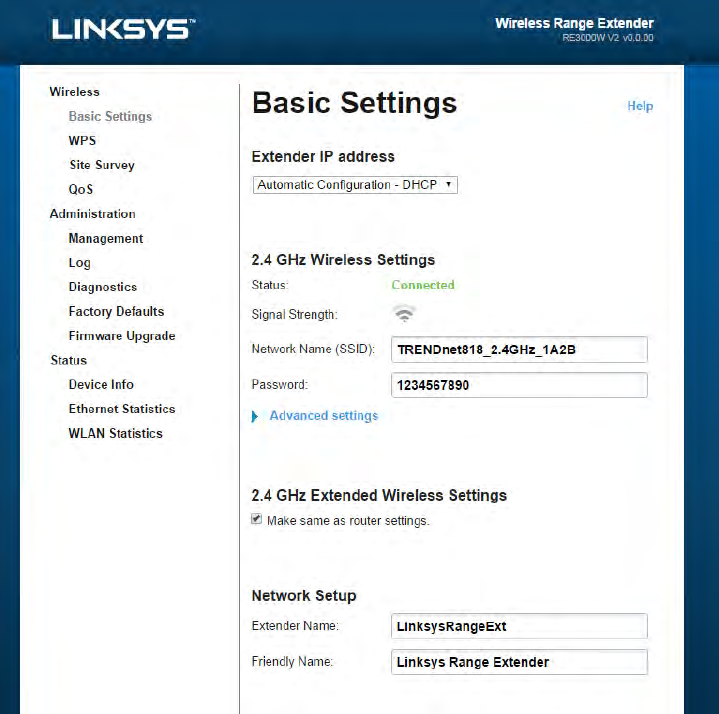The width and height of the screenshot is (719, 714).
Task: Open the Log page
Action: 80,263
